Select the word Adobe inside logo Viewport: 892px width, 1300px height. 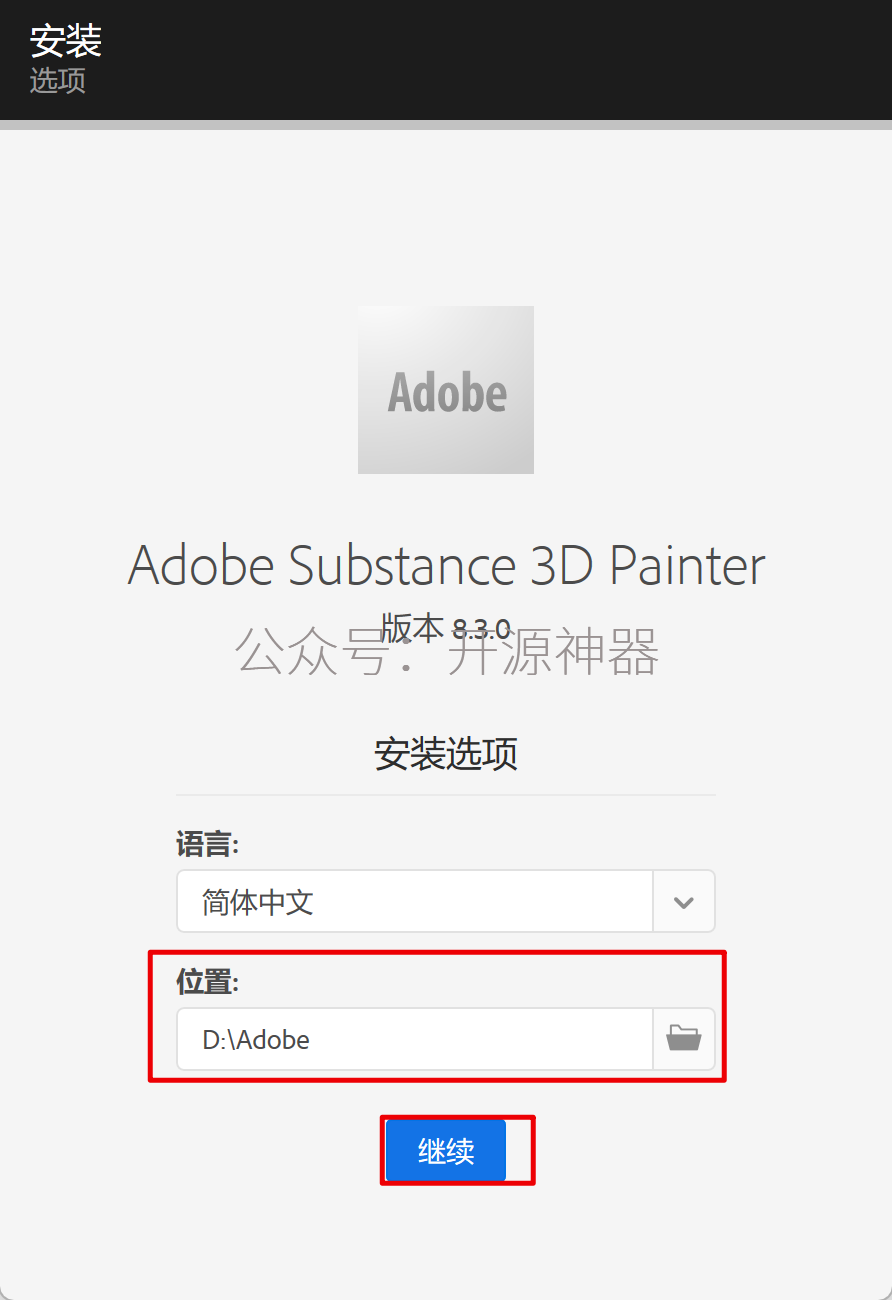point(447,392)
